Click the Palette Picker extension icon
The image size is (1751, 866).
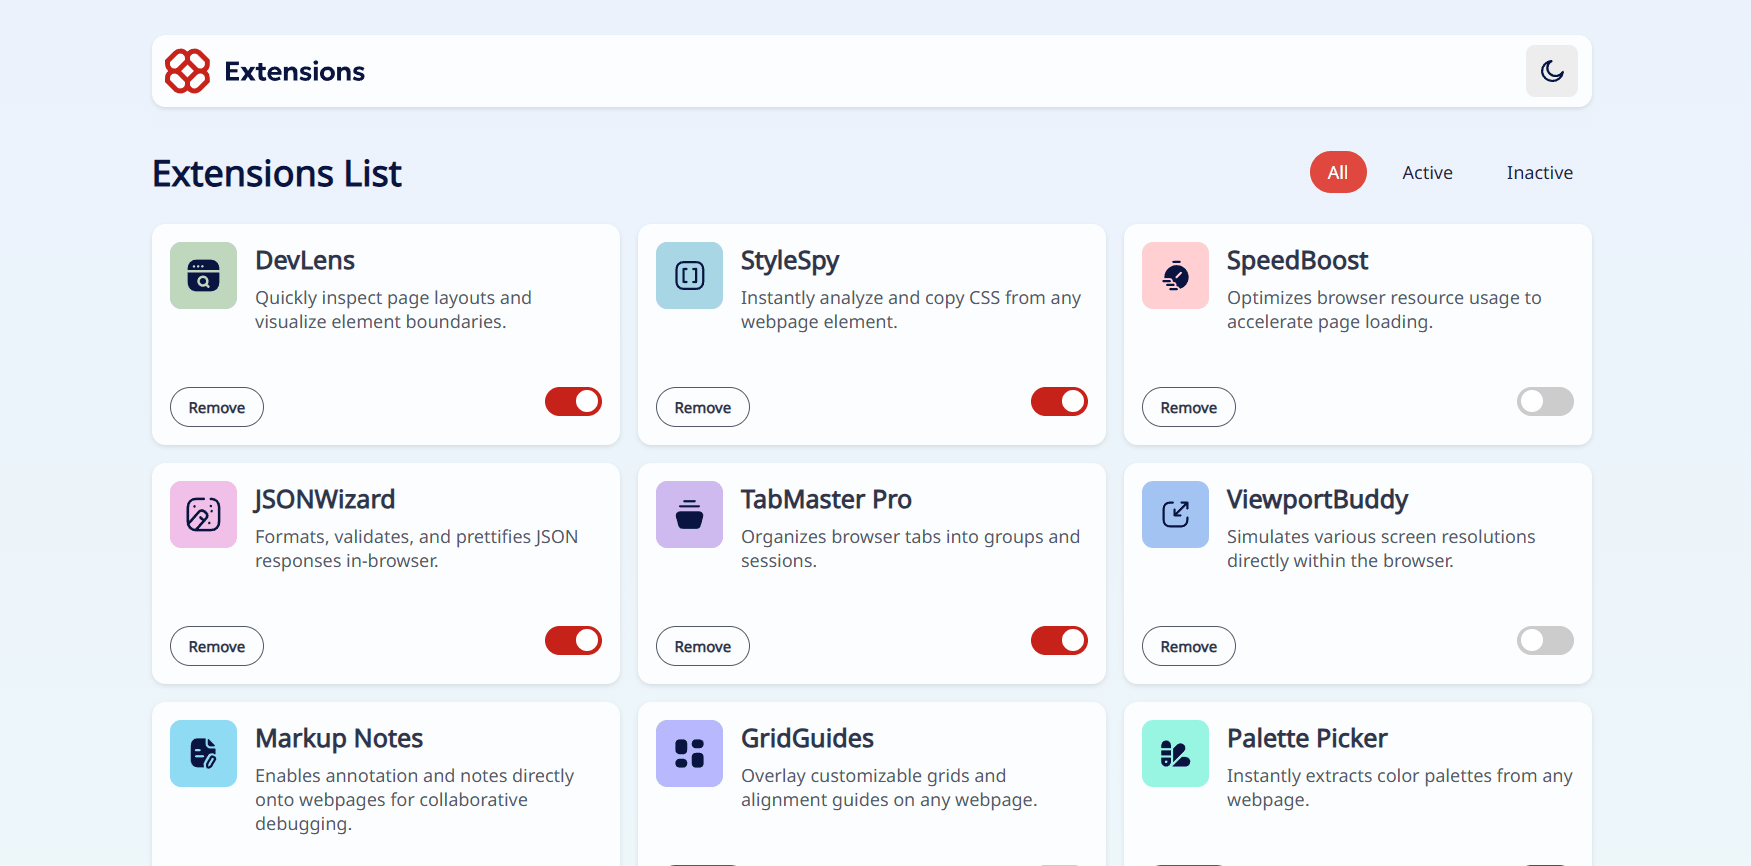pyautogui.click(x=1175, y=753)
